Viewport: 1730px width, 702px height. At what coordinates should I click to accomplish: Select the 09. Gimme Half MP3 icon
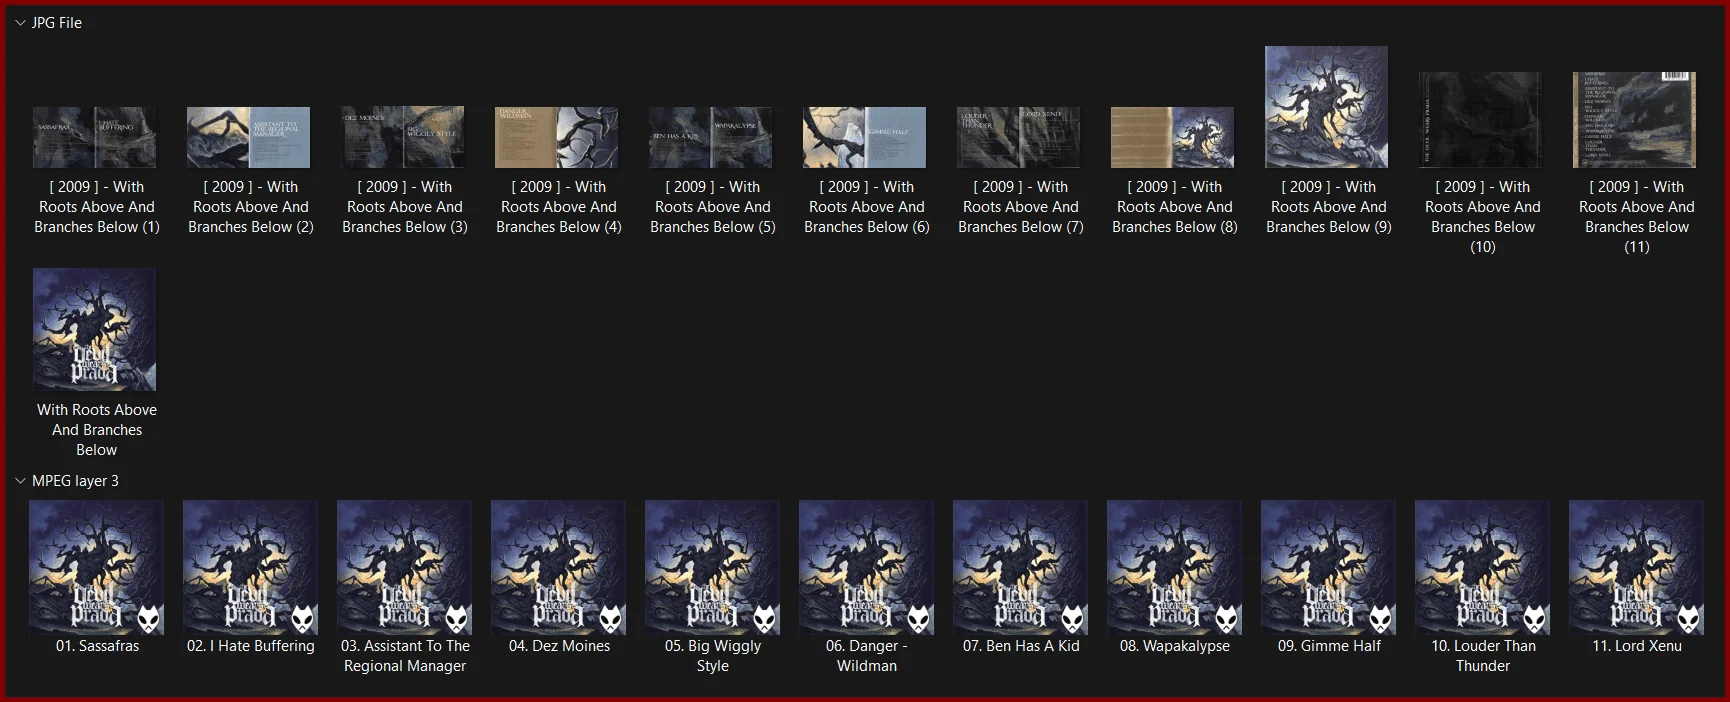click(x=1329, y=568)
